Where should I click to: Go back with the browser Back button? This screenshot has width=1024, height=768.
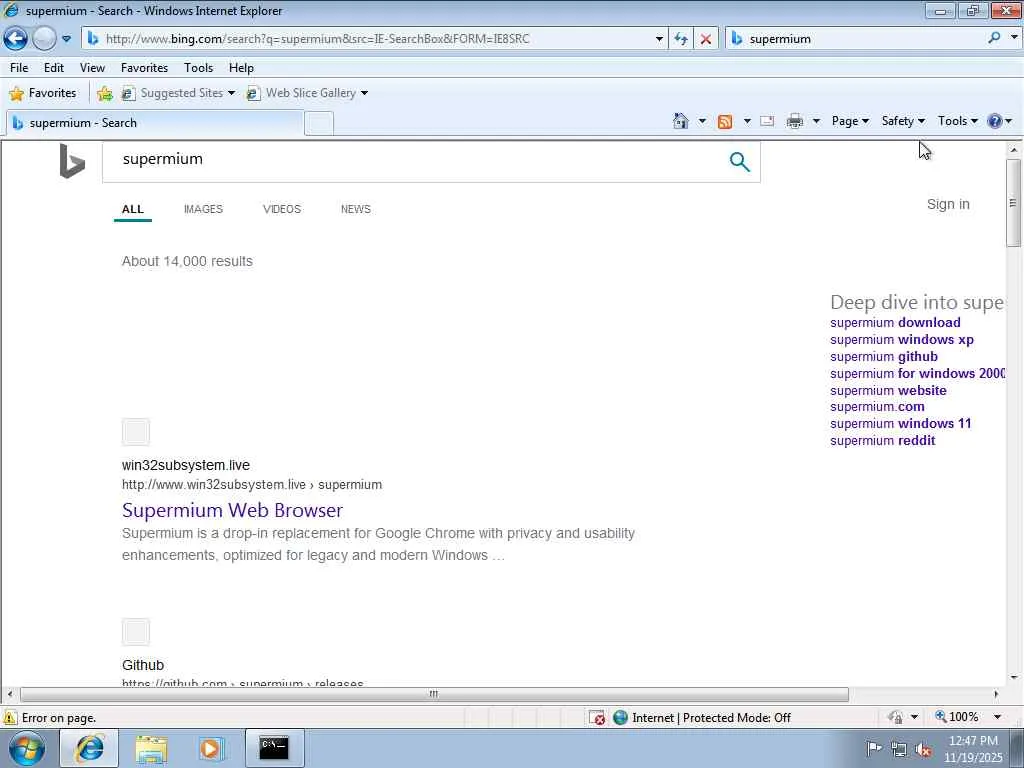point(15,39)
